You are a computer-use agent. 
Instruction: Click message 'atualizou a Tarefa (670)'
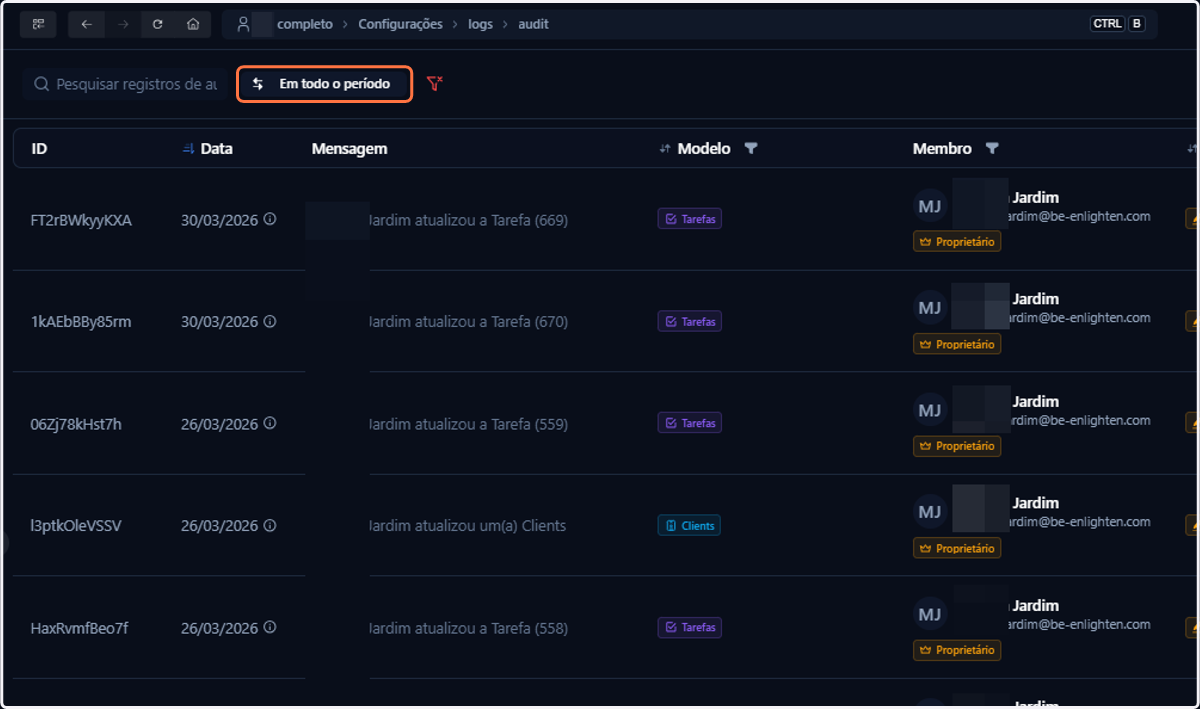[490, 322]
